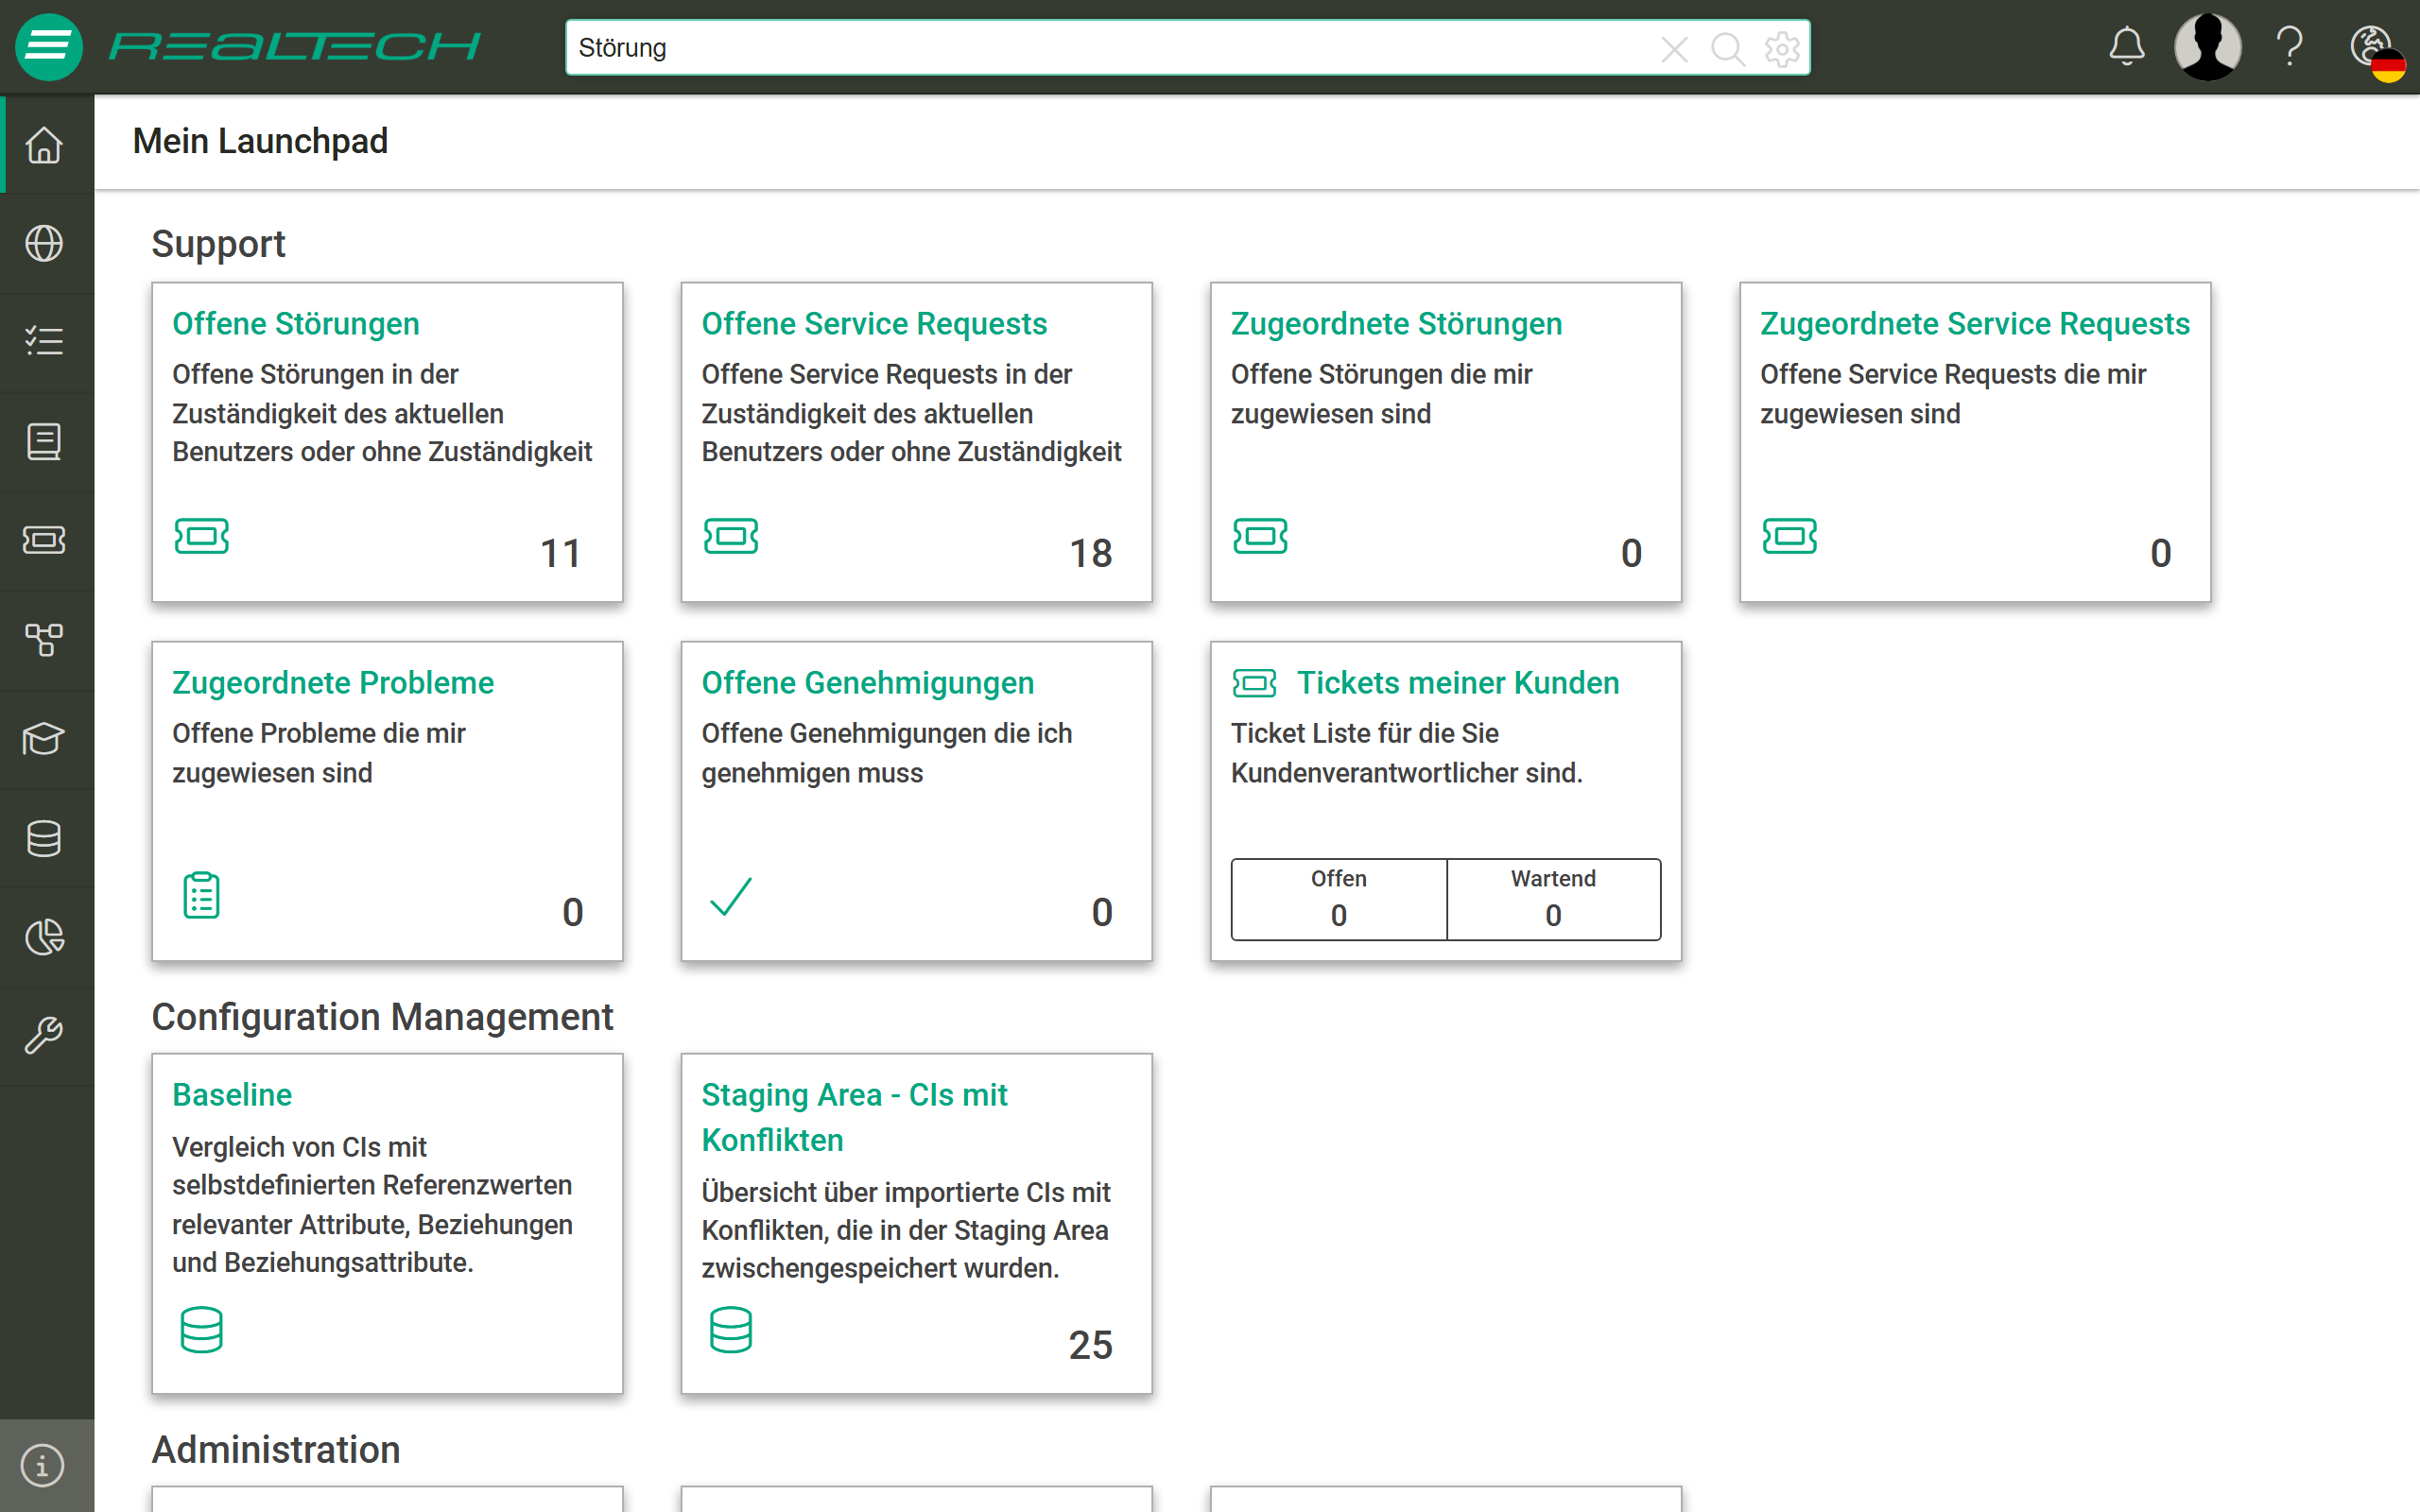This screenshot has width=2420, height=1512.
Task: Open the ticket icon in the sidebar
Action: pyautogui.click(x=44, y=540)
